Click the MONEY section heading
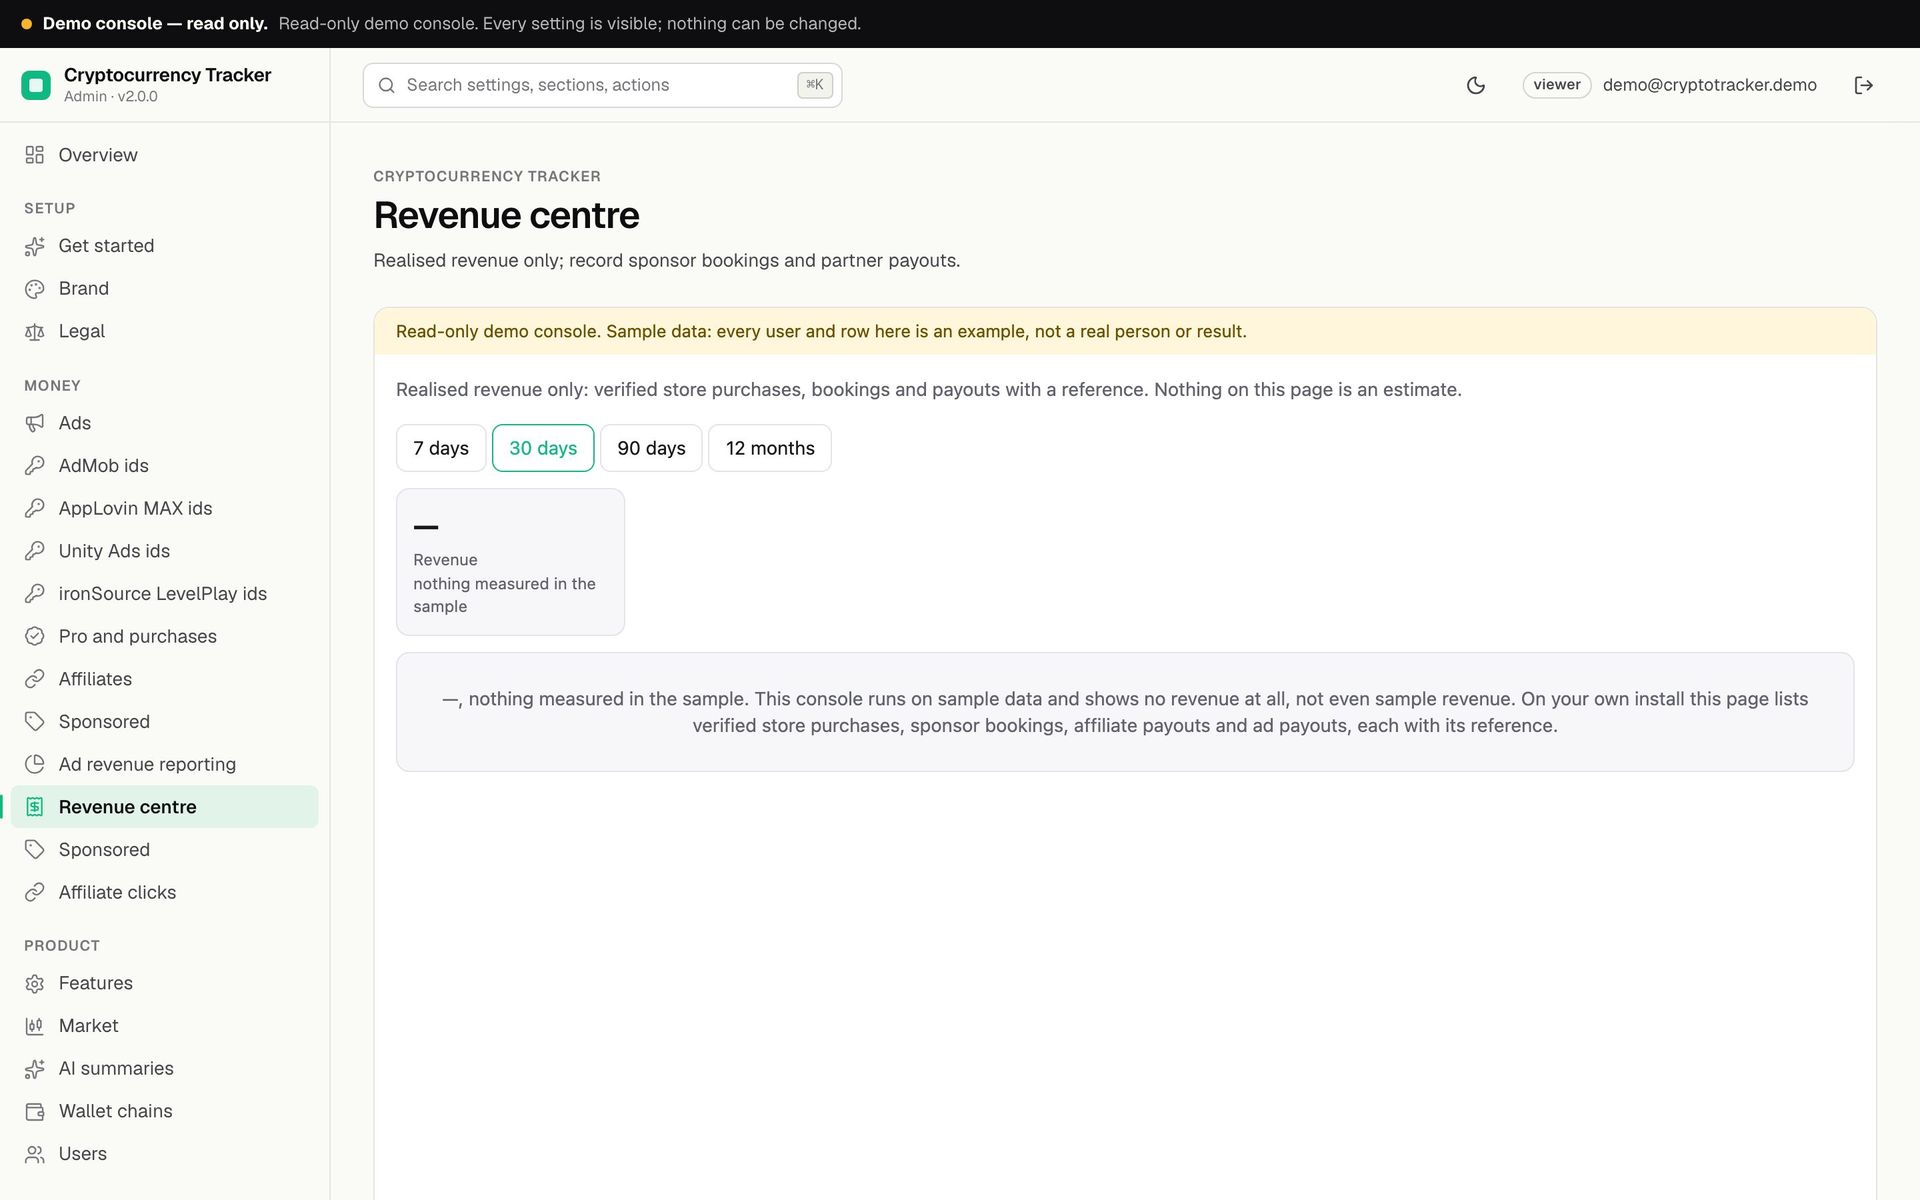This screenshot has height=1200, width=1920. (52, 386)
